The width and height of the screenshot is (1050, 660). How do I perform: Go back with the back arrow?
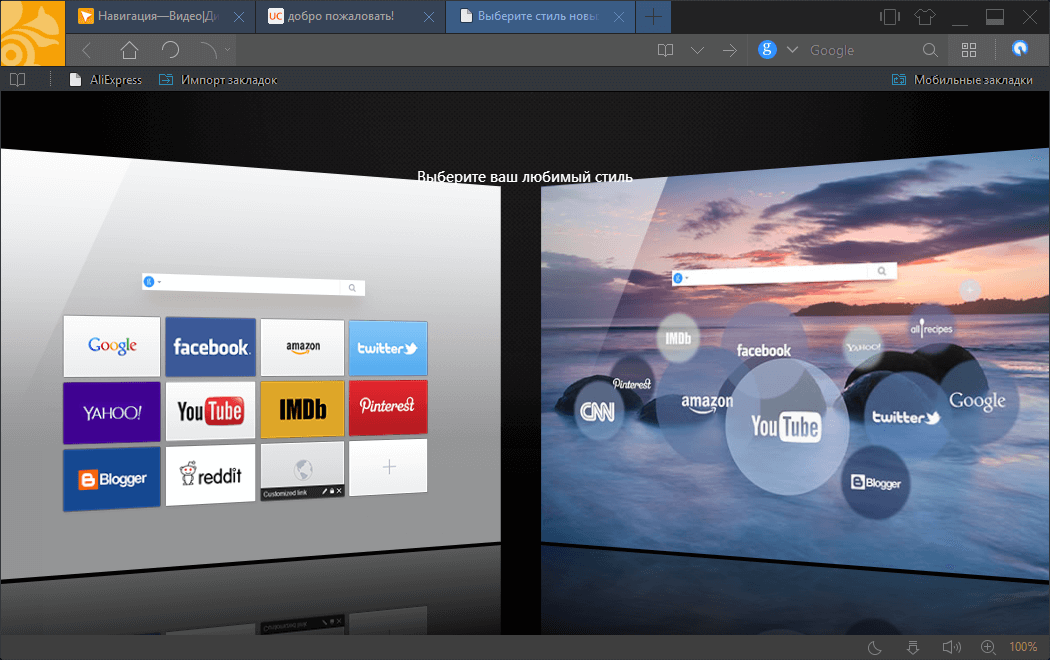[x=87, y=50]
